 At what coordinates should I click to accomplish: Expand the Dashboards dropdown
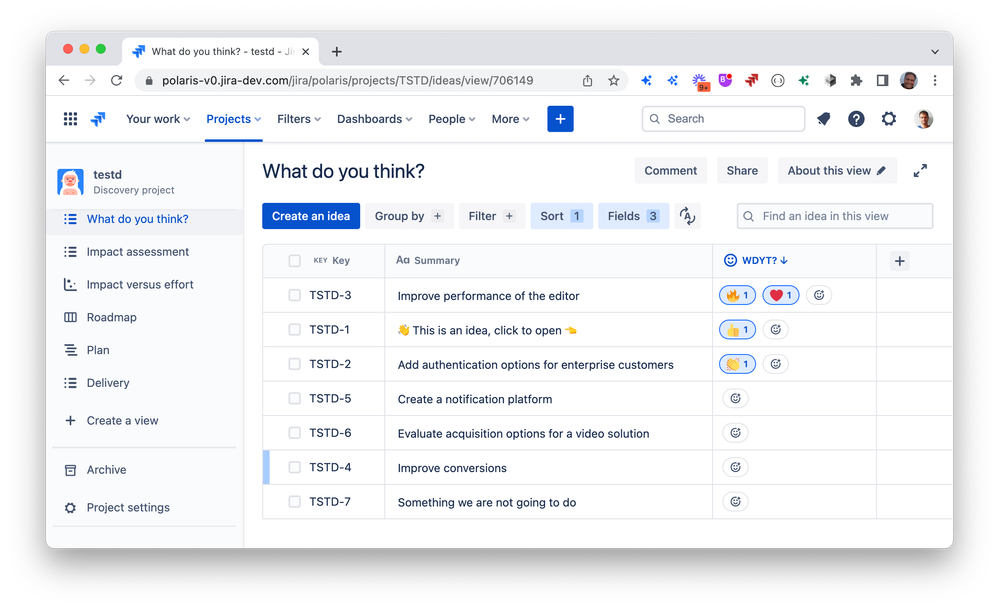(375, 119)
